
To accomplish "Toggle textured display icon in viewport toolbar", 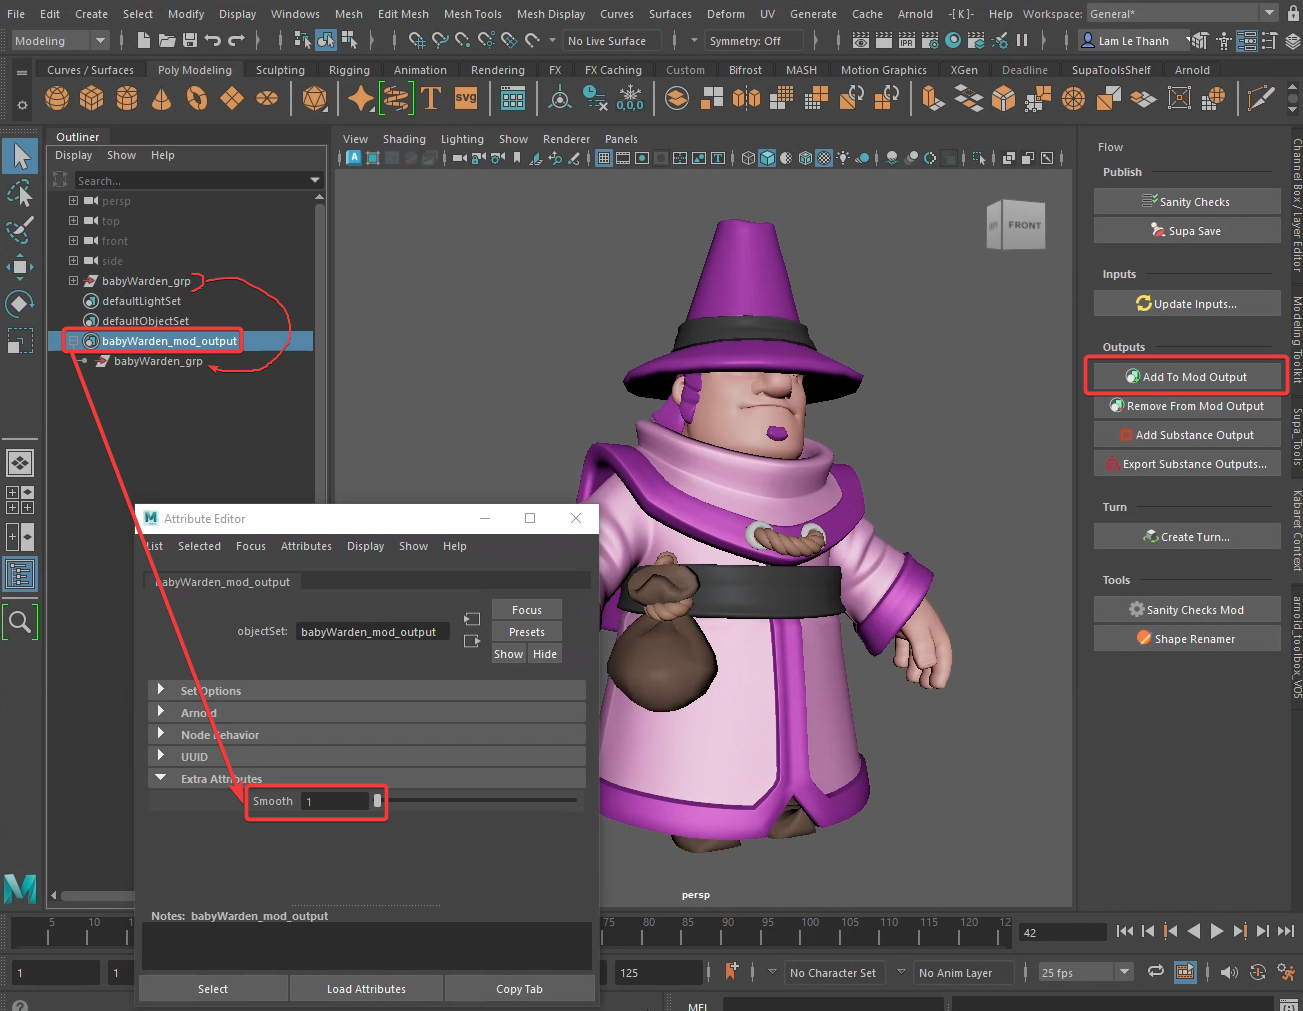I will 824,158.
